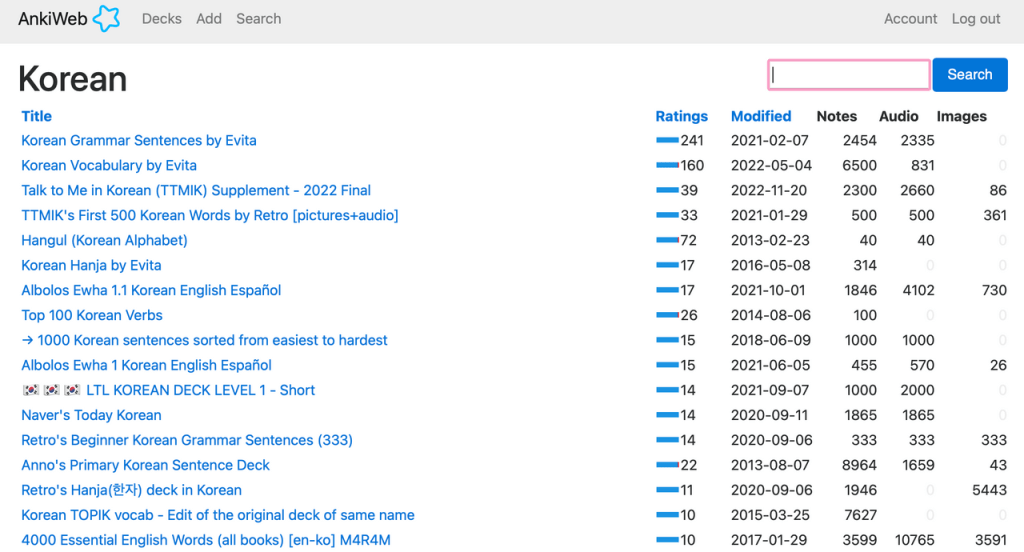Screen dimensions: 1024x552
Task: Sort decks by Modified column
Action: coord(761,116)
